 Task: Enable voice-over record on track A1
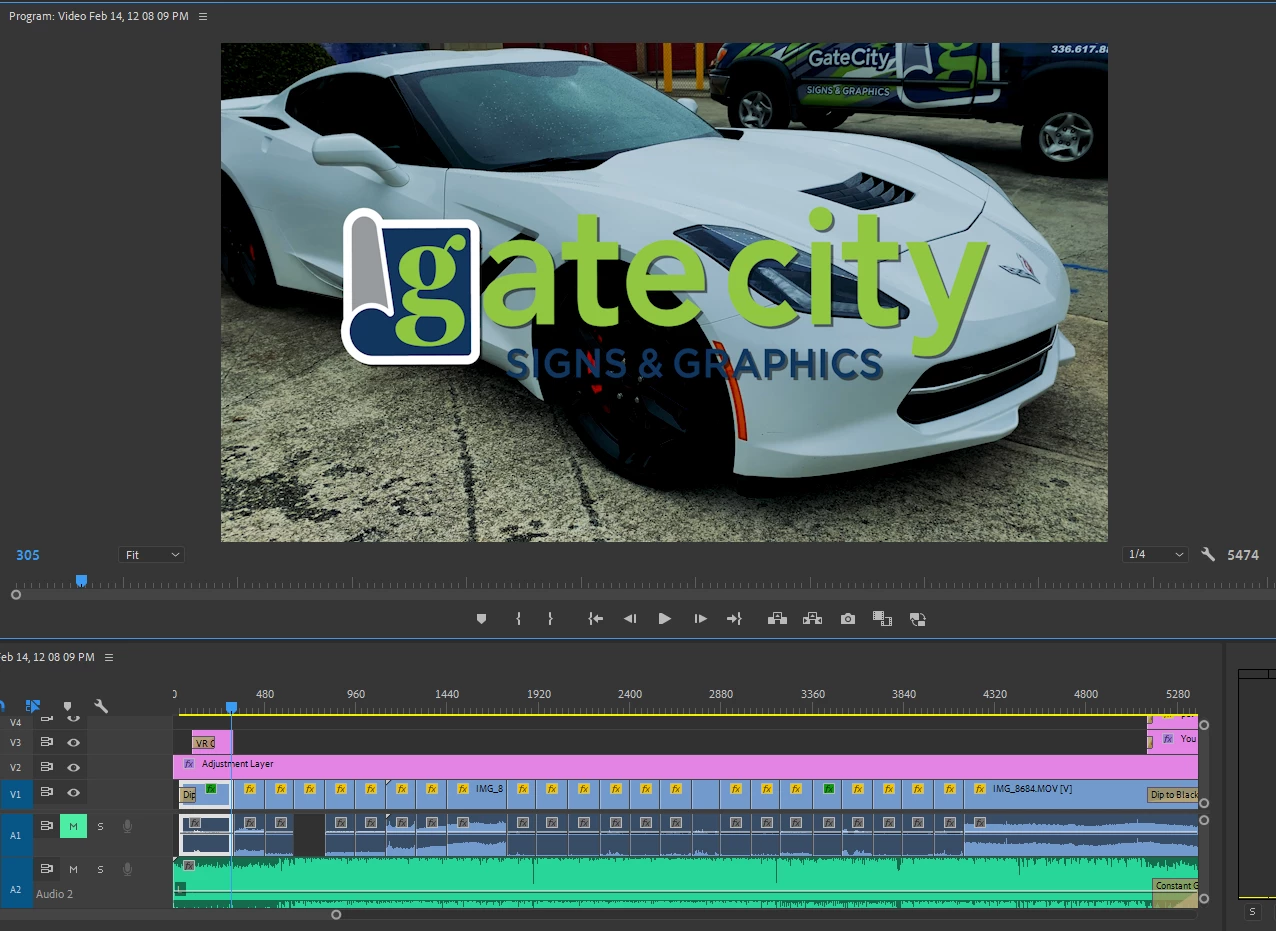pos(127,826)
